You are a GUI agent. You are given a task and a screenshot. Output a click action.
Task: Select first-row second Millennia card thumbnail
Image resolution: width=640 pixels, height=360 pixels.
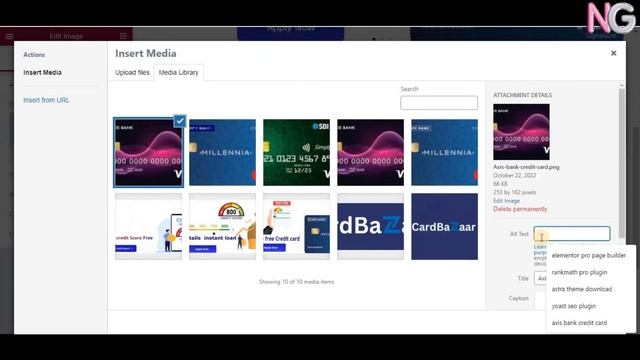click(x=222, y=152)
